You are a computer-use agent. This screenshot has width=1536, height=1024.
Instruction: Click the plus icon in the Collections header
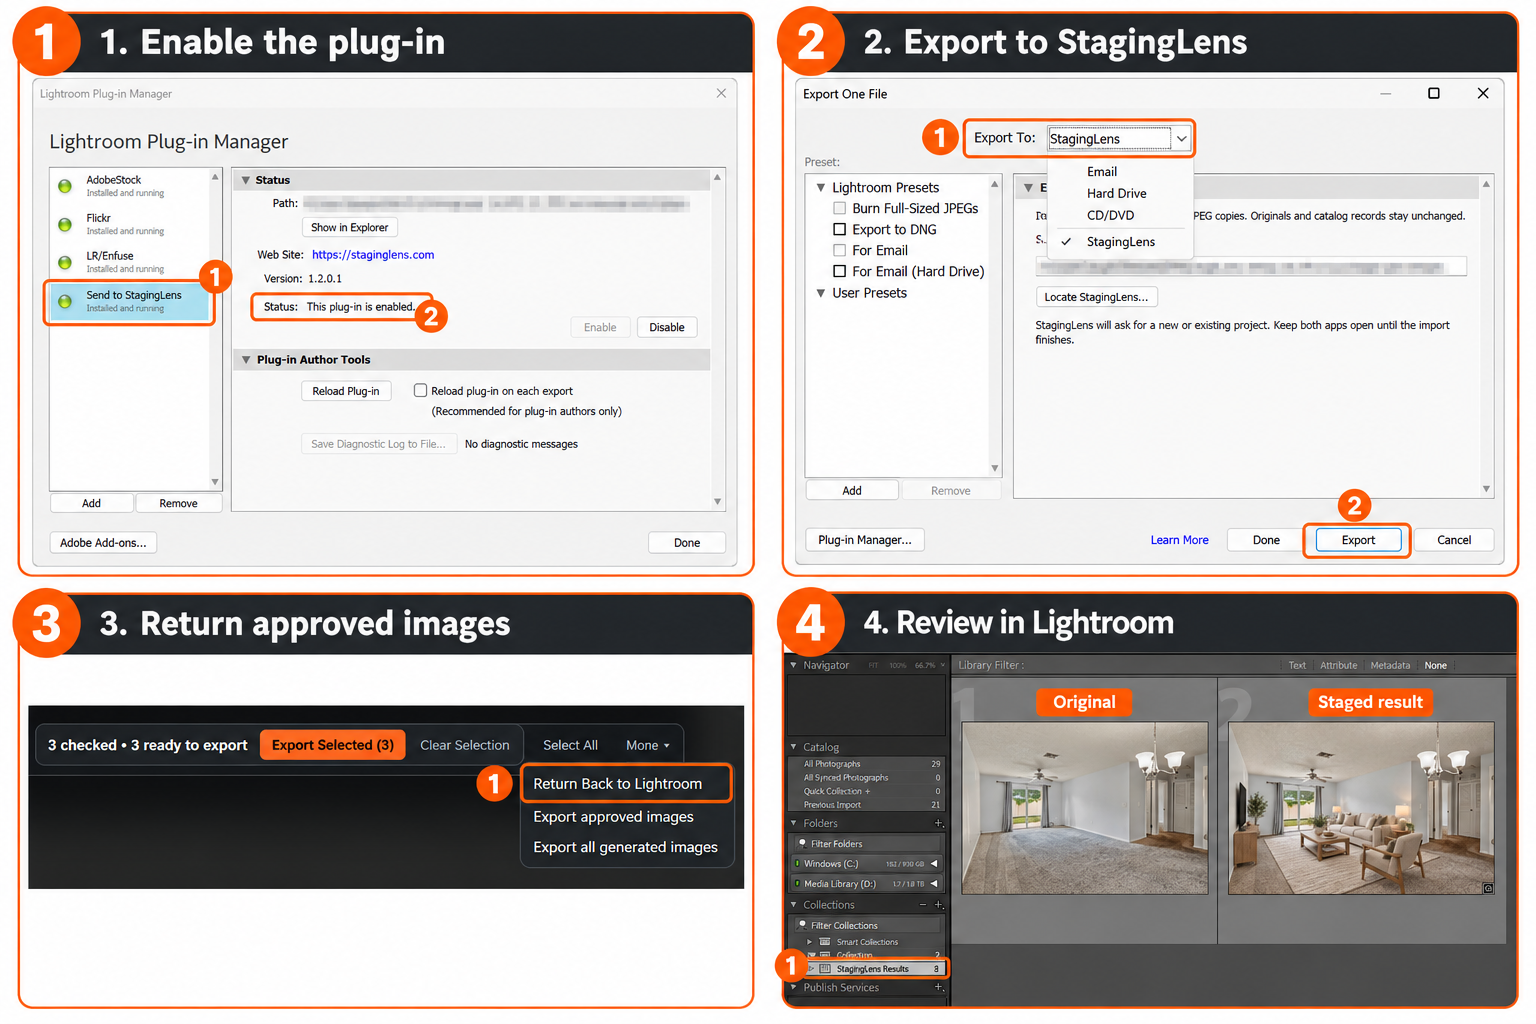(x=938, y=905)
